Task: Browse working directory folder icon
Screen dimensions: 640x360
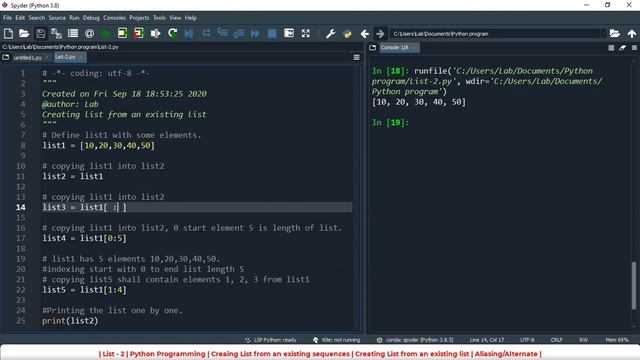Action: coord(615,33)
